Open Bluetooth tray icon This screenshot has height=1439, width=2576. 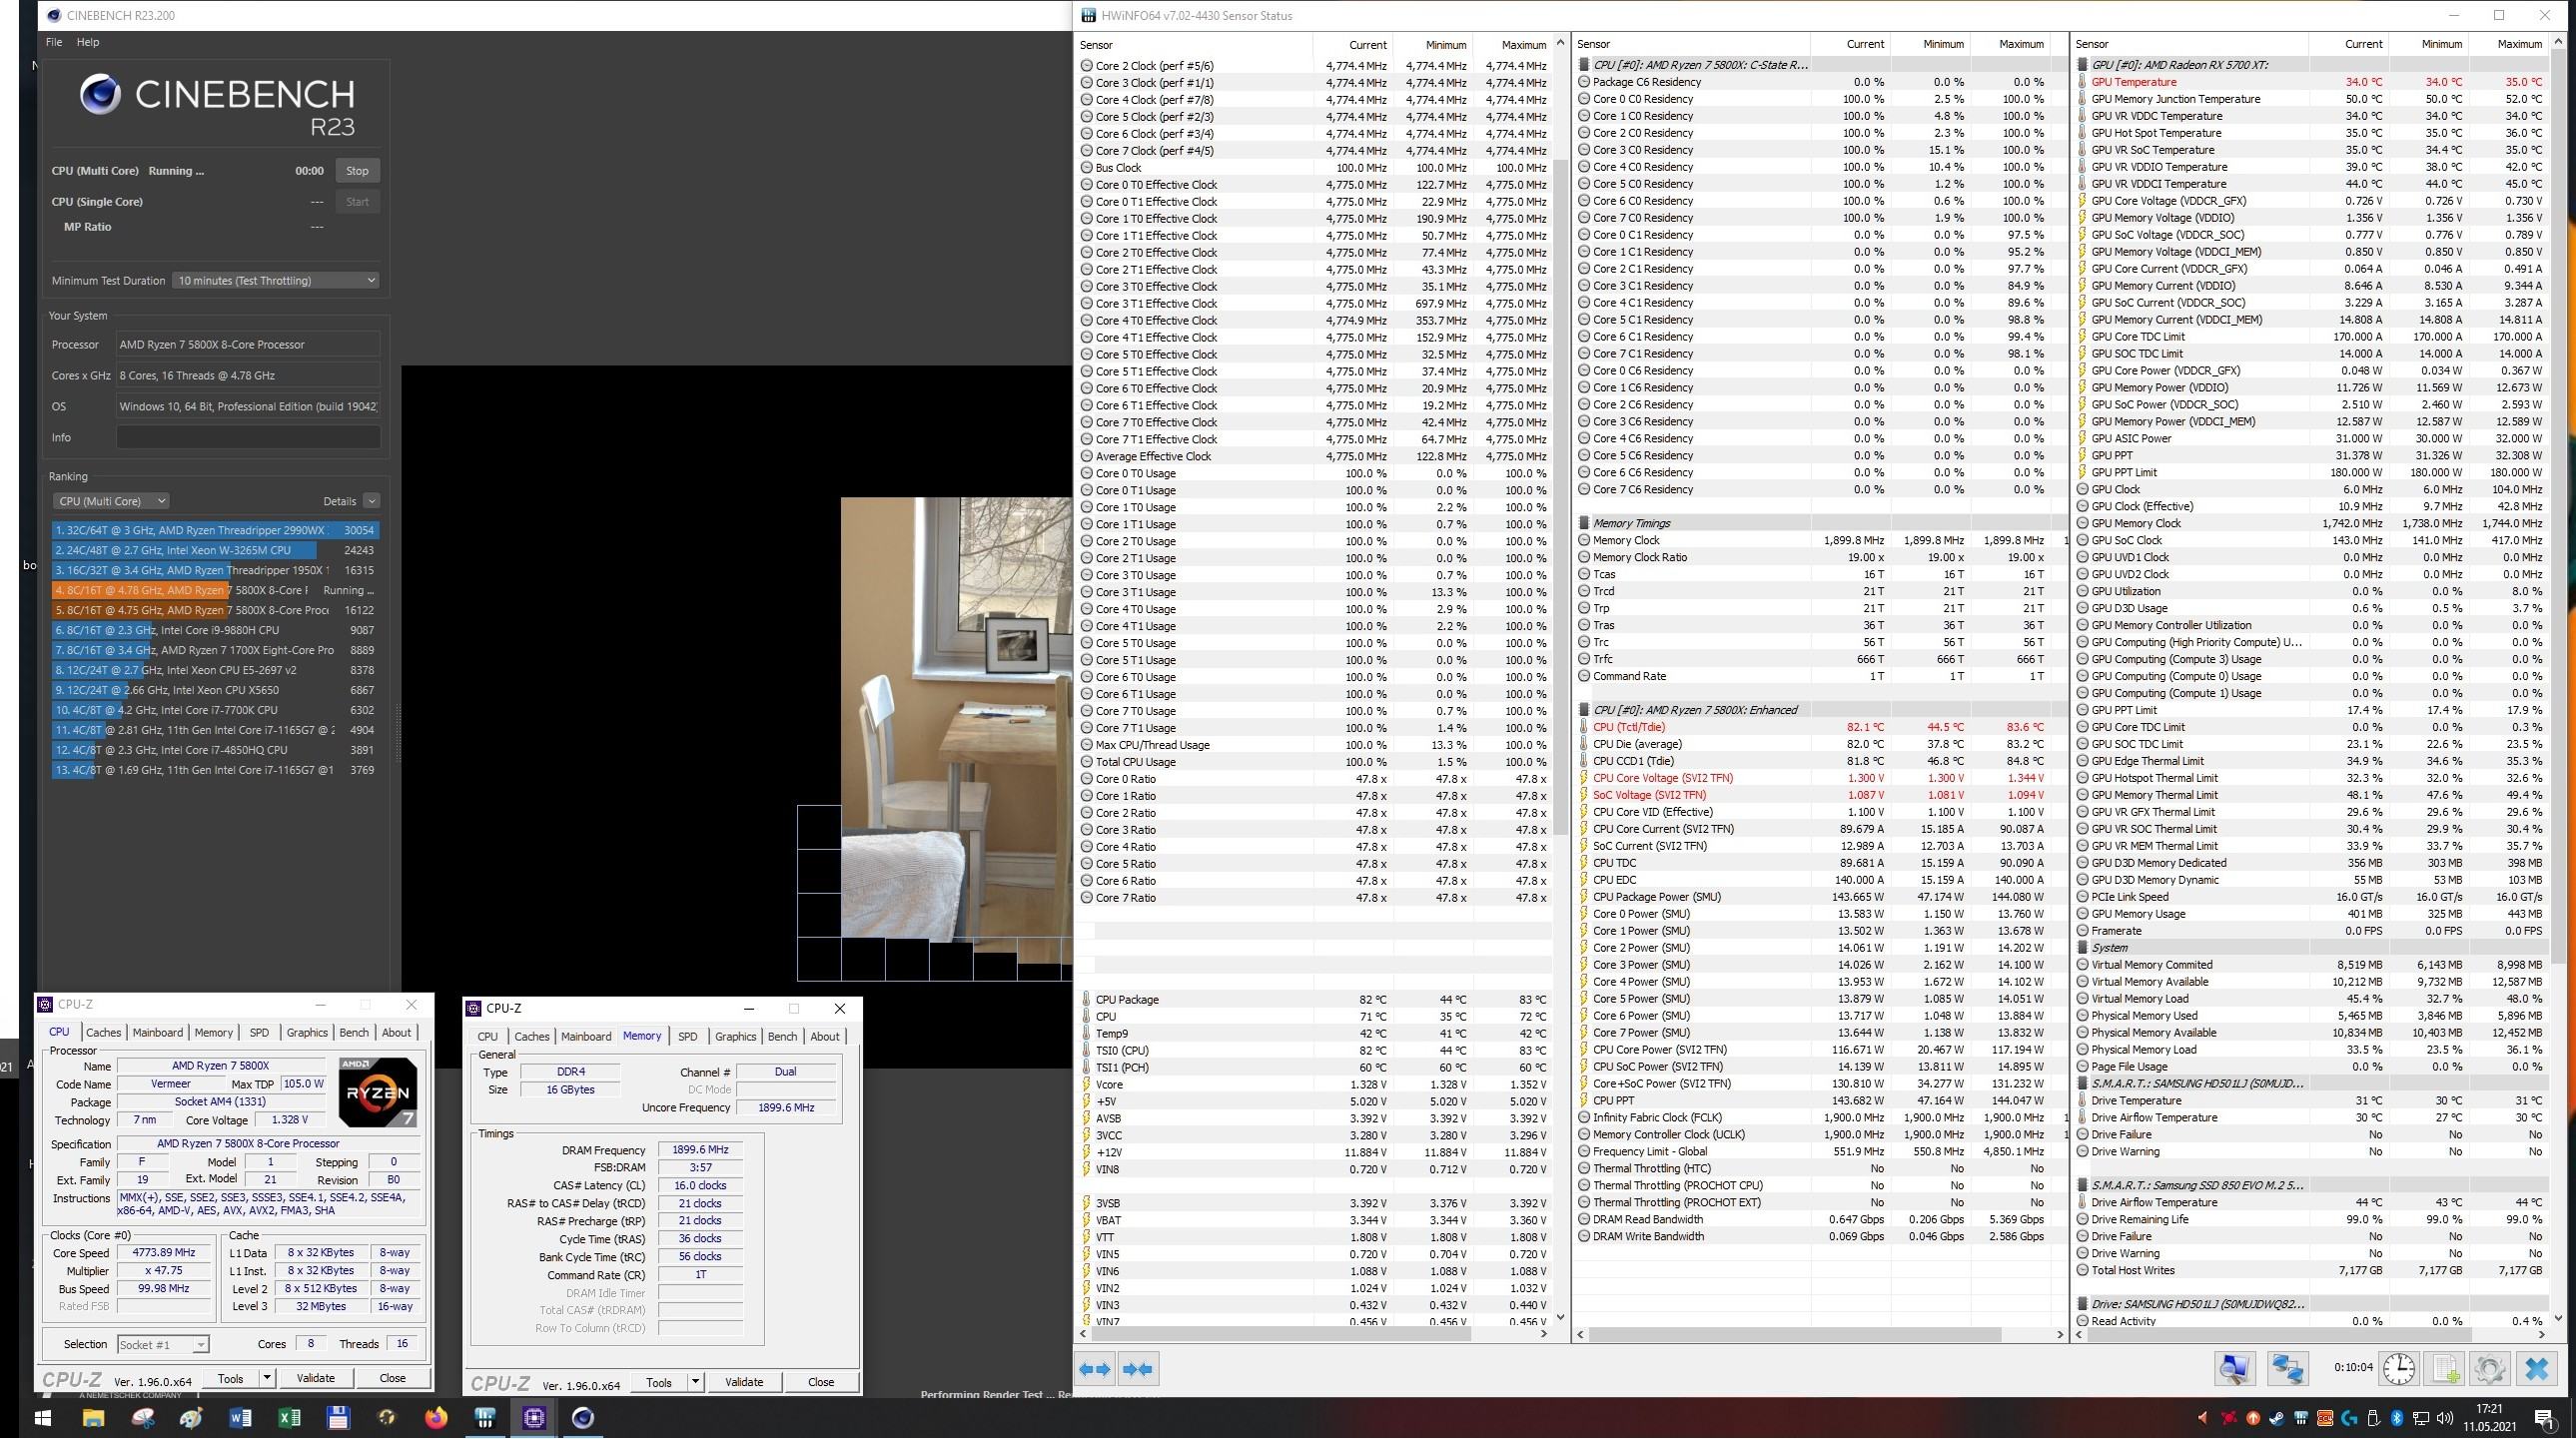point(2397,1418)
